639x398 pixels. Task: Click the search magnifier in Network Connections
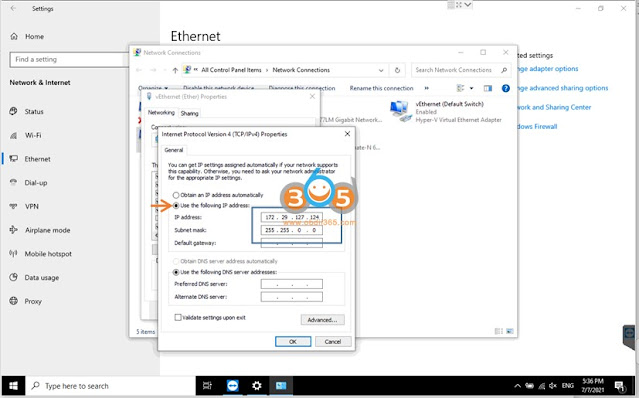(x=504, y=70)
